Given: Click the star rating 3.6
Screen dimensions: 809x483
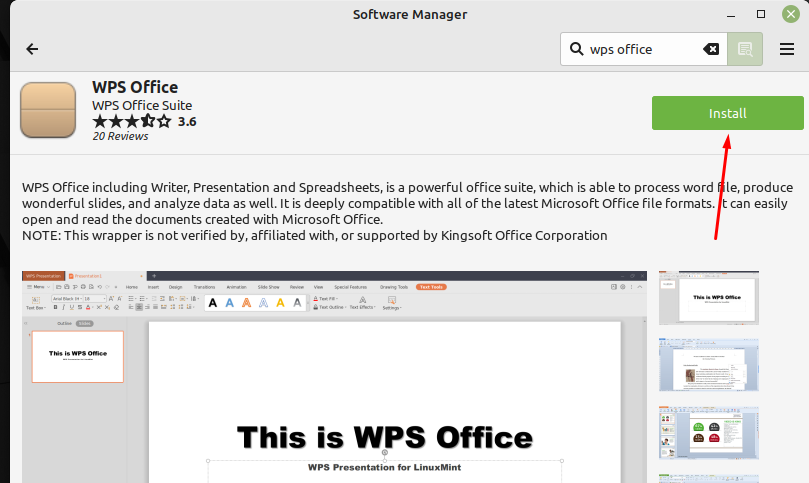Looking at the screenshot, I should [144, 122].
